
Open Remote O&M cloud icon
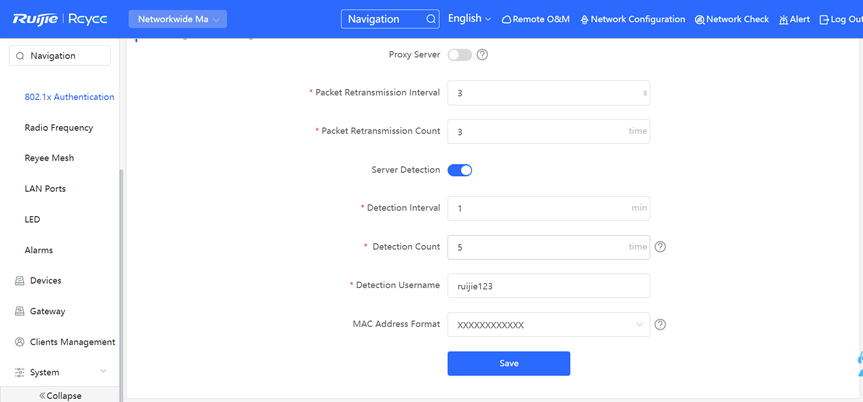[x=506, y=19]
